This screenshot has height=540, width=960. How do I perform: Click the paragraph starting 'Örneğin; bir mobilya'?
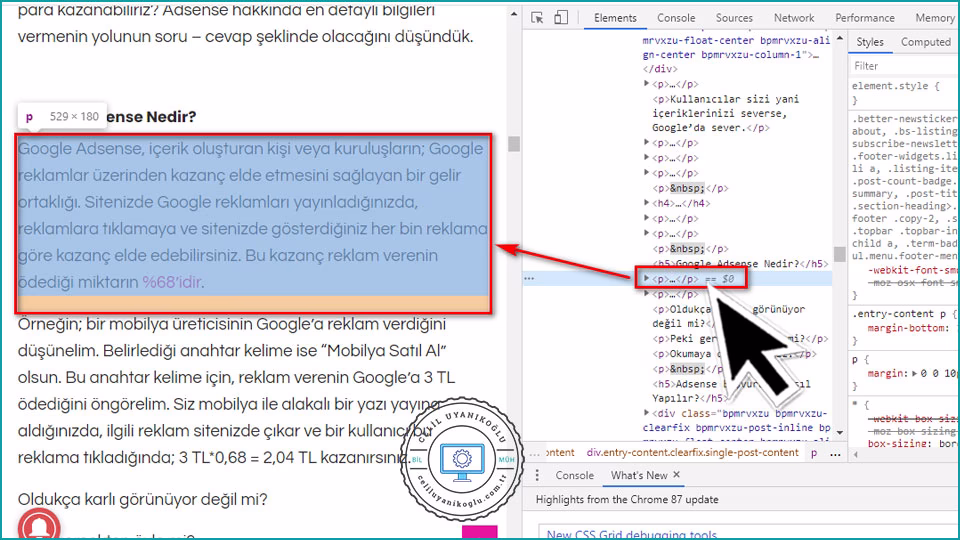click(236, 391)
